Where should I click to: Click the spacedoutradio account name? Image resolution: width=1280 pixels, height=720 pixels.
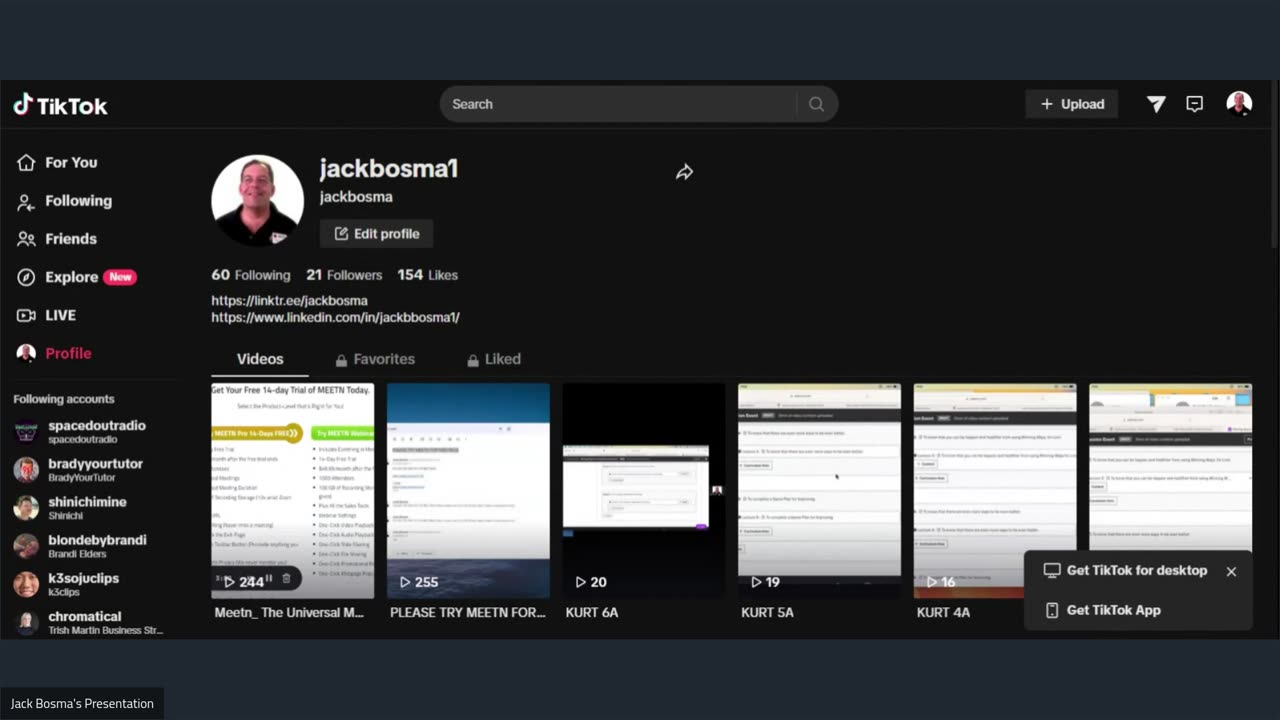[97, 425]
